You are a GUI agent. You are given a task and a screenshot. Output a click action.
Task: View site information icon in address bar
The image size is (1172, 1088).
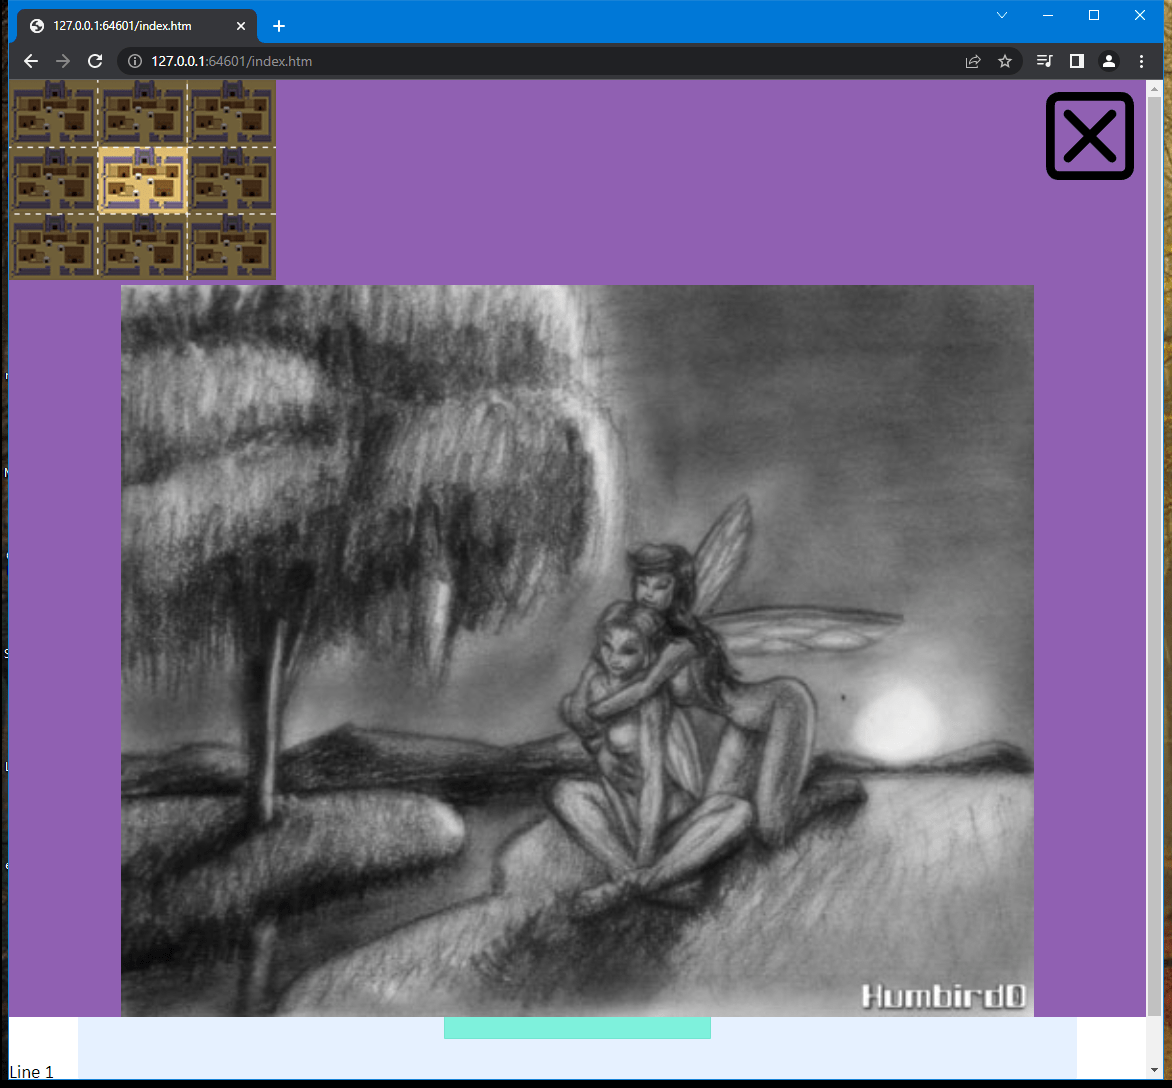coord(136,61)
